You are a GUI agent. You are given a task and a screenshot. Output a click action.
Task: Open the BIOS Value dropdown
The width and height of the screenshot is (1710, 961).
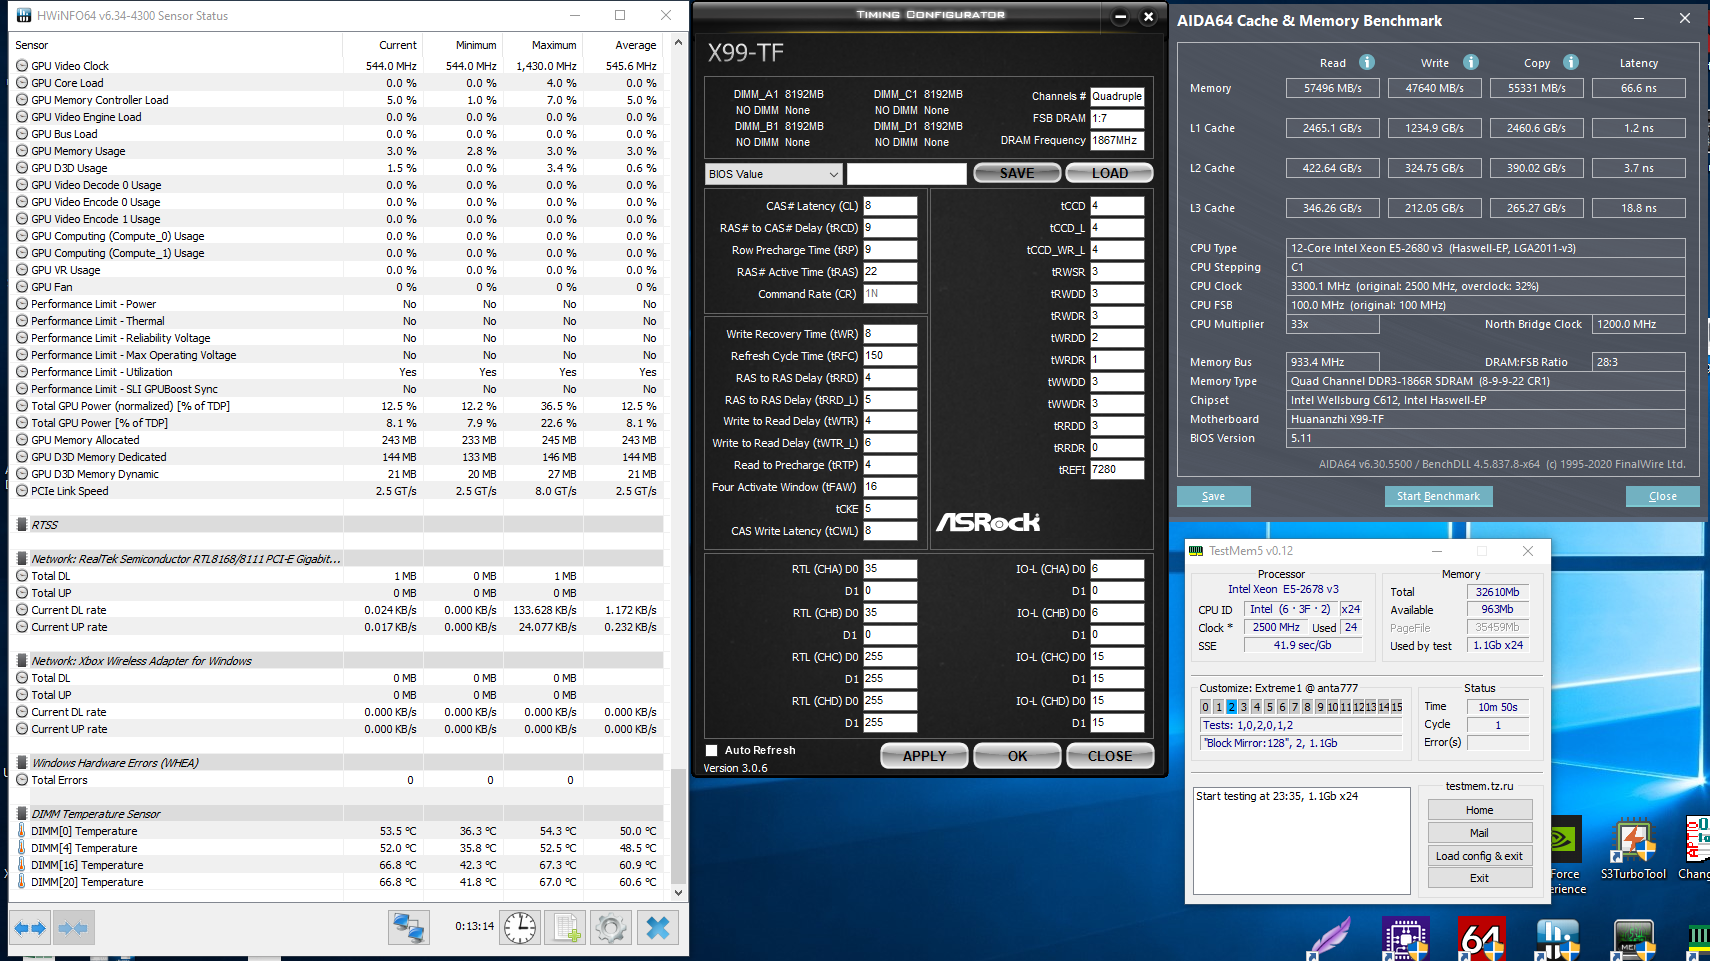click(x=773, y=174)
